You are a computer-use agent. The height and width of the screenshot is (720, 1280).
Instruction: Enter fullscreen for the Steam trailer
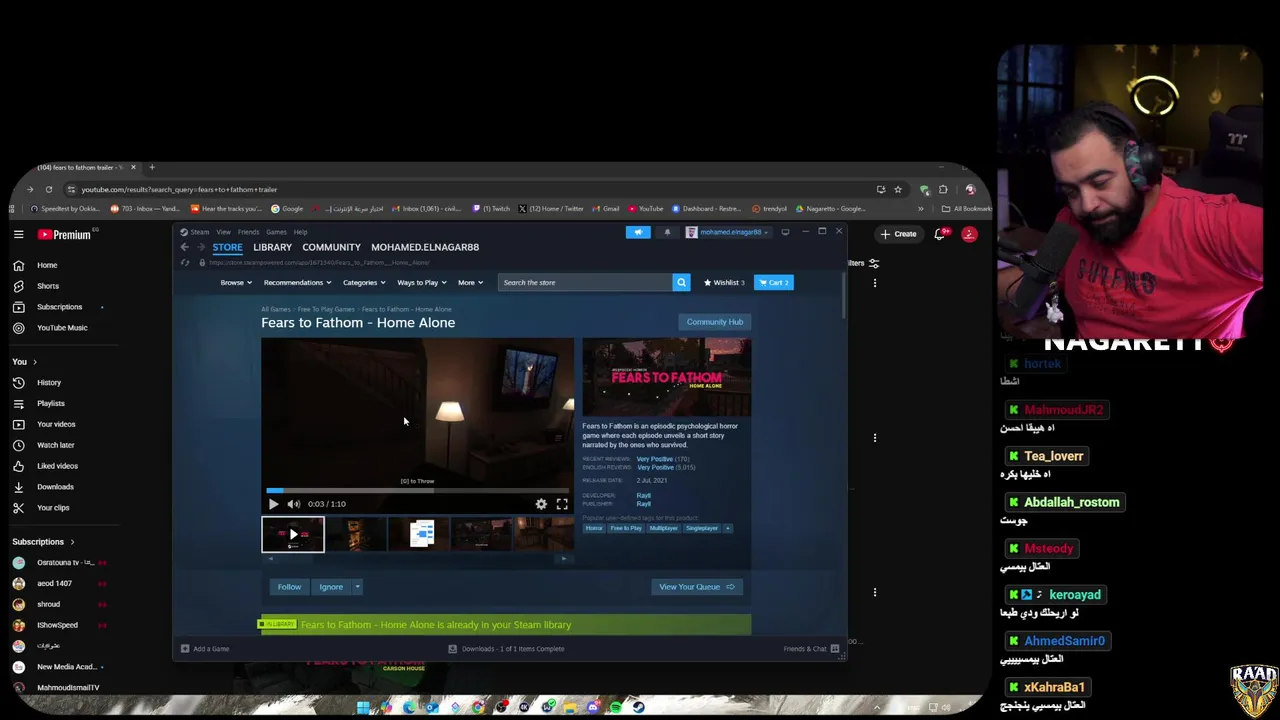point(562,504)
